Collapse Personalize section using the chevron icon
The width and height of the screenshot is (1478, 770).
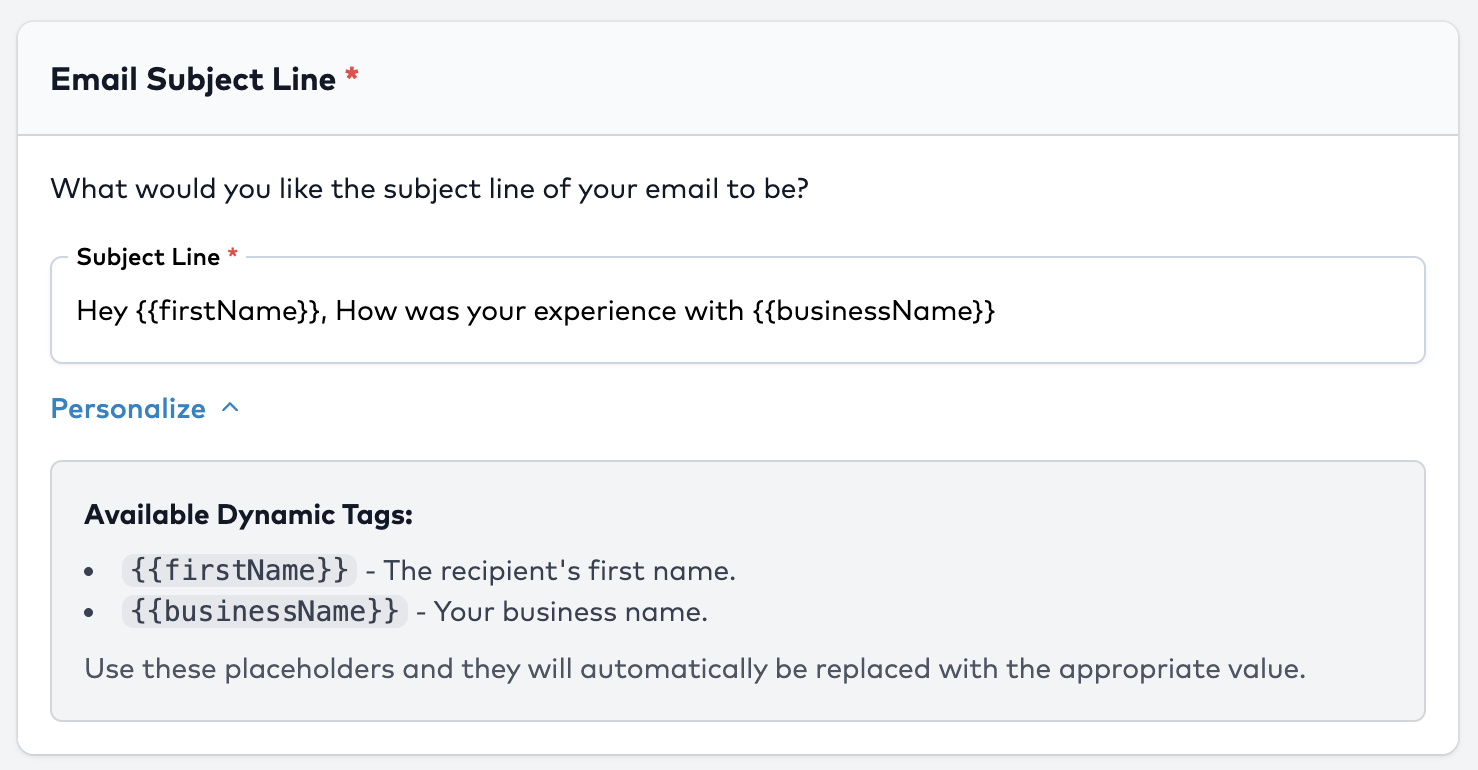coord(230,409)
